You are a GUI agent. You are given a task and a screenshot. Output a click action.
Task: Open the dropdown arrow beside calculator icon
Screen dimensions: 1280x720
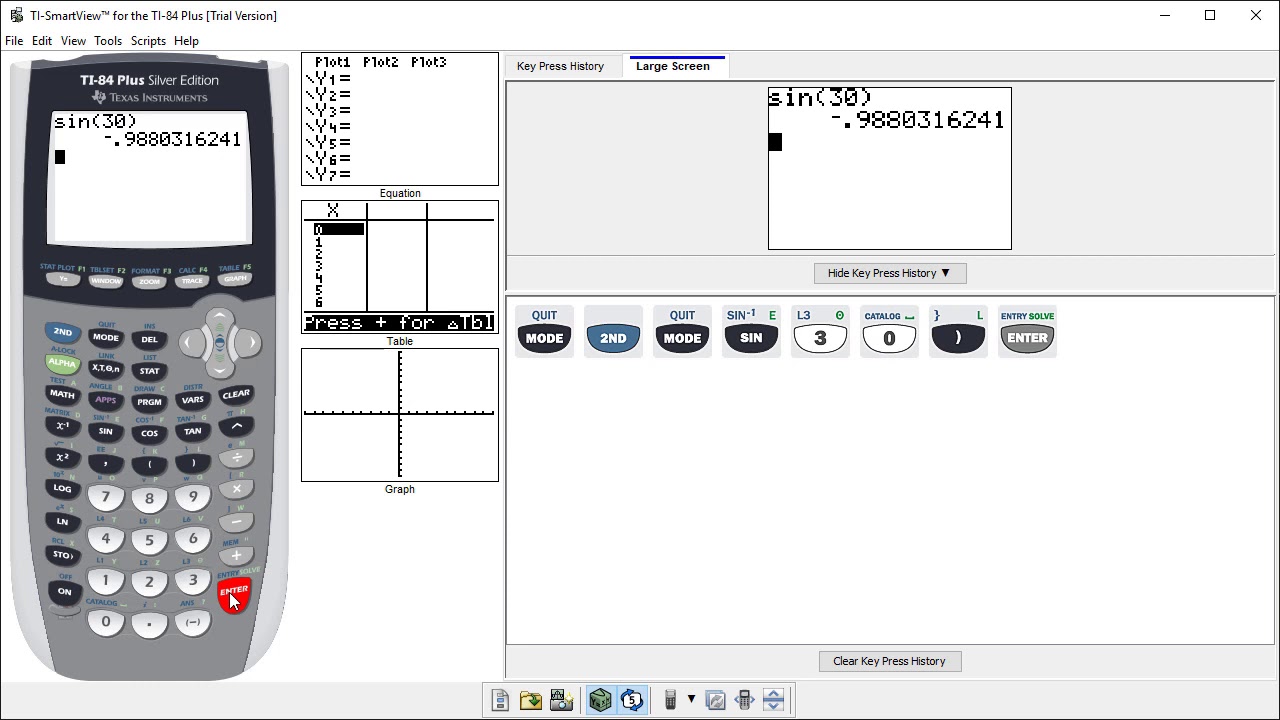[x=691, y=700]
